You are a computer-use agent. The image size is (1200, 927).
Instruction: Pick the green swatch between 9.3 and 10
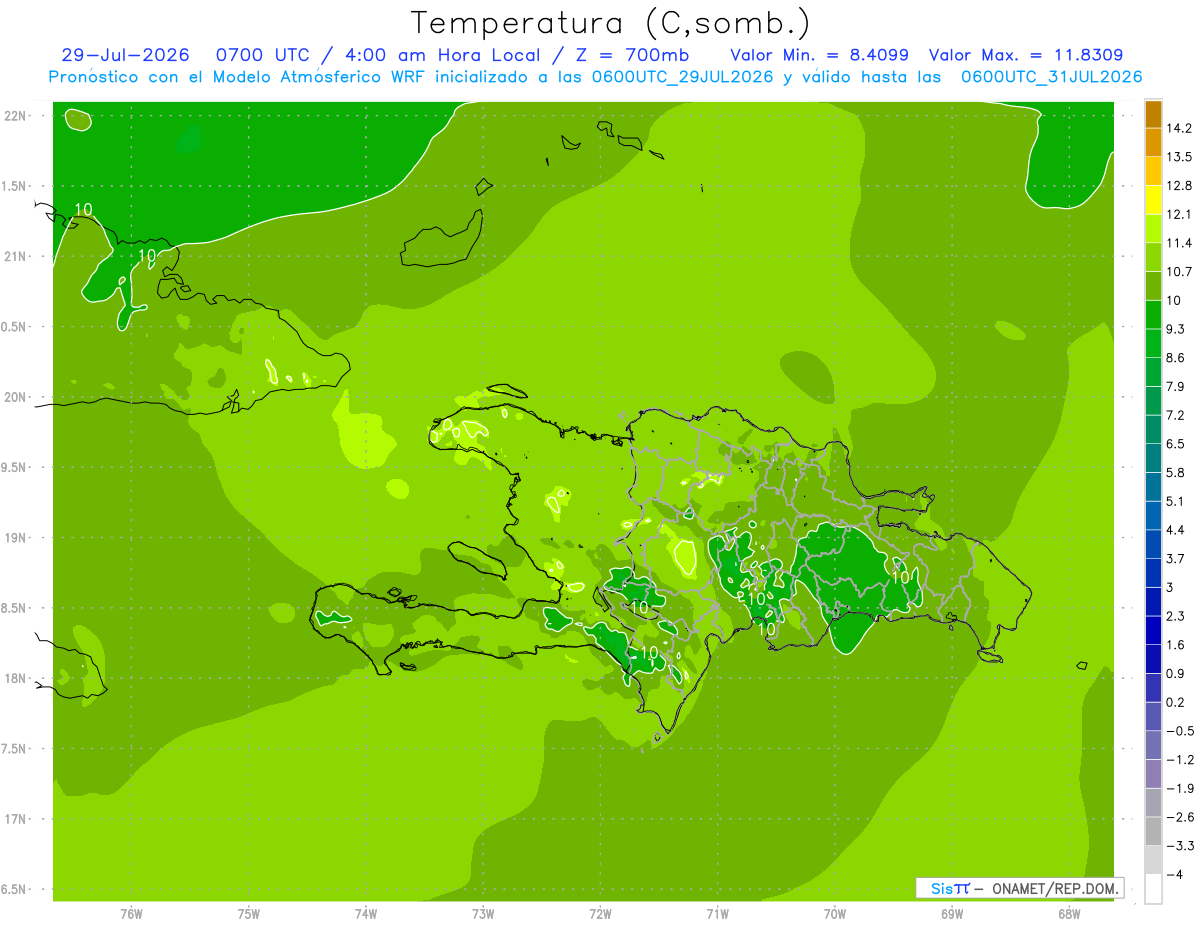(x=1153, y=315)
